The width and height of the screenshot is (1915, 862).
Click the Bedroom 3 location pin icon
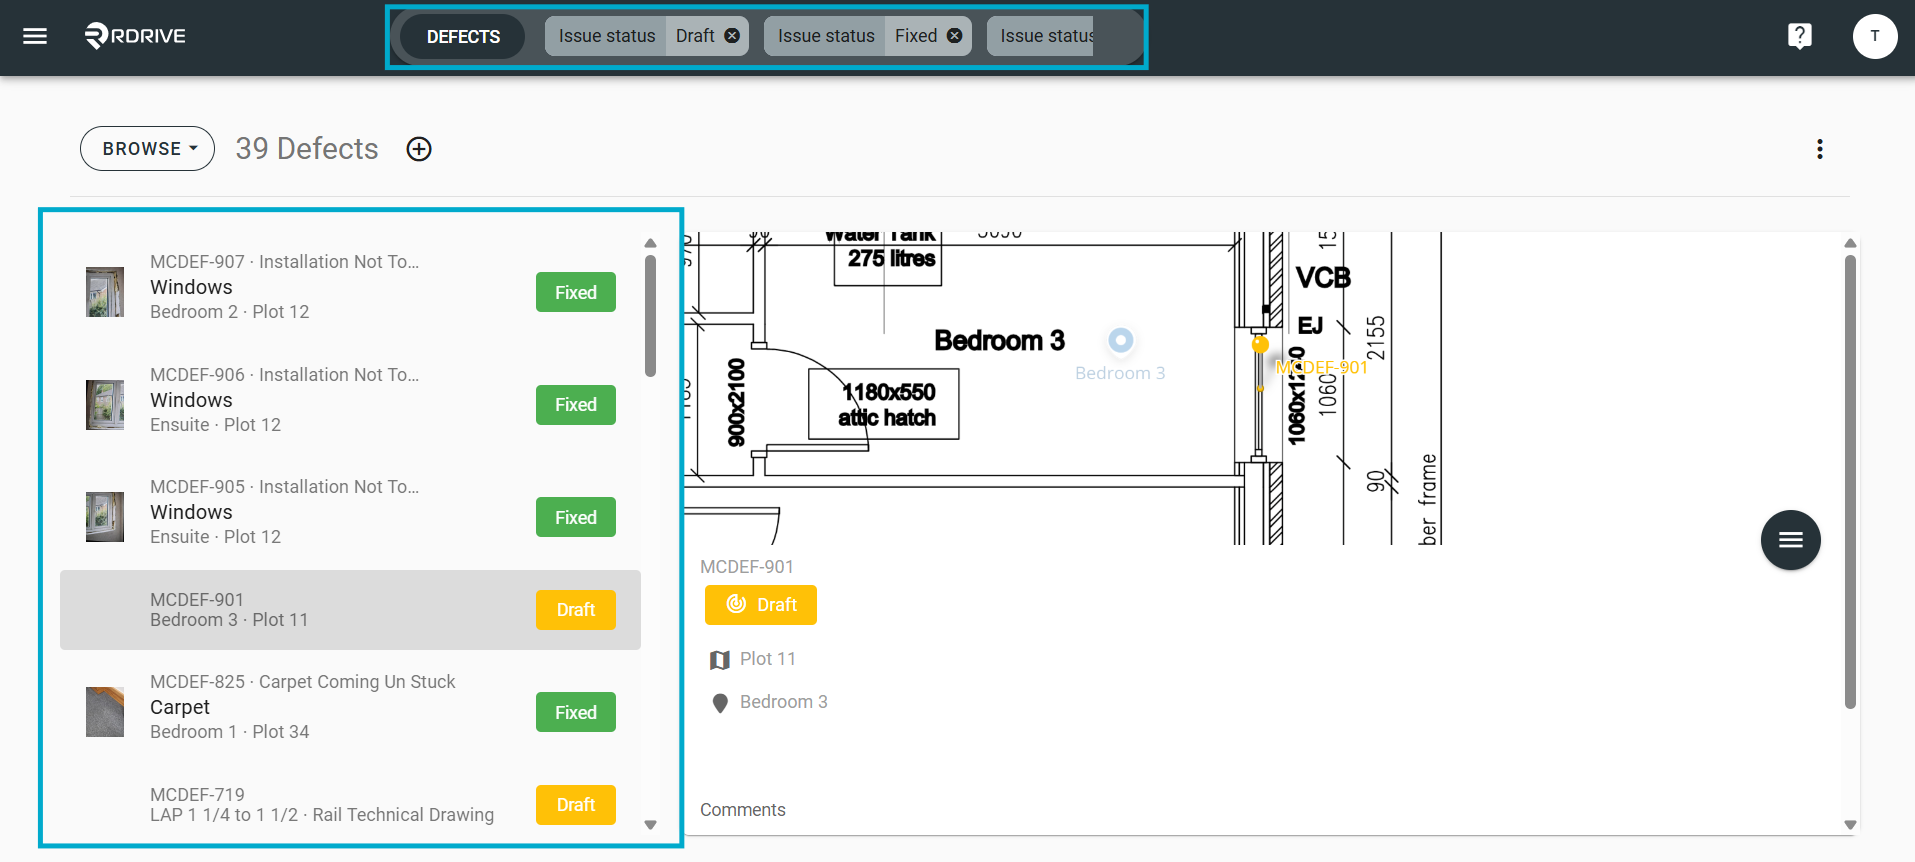(720, 703)
